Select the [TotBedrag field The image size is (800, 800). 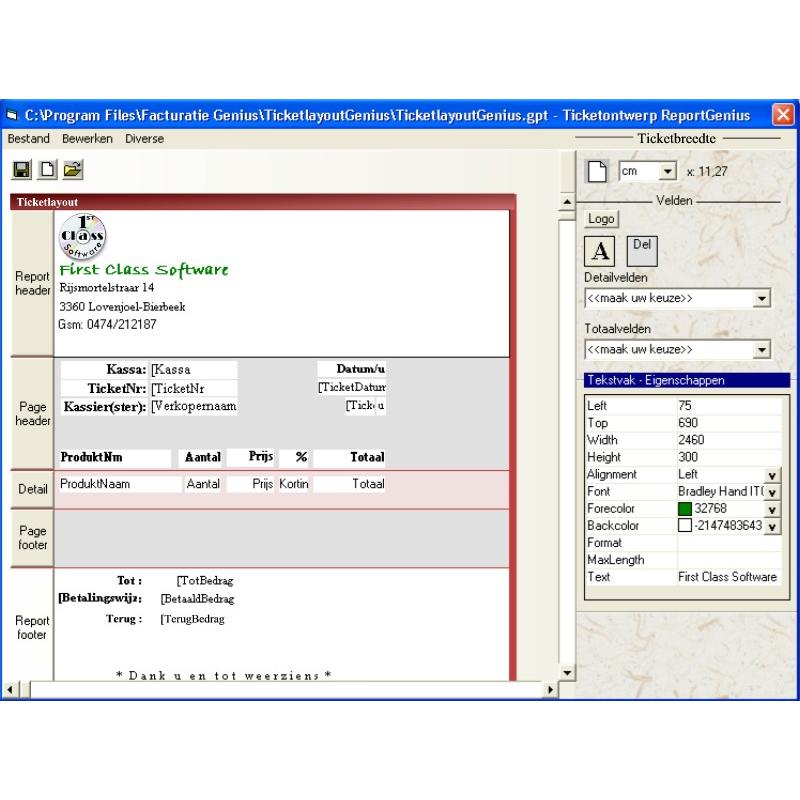[205, 581]
